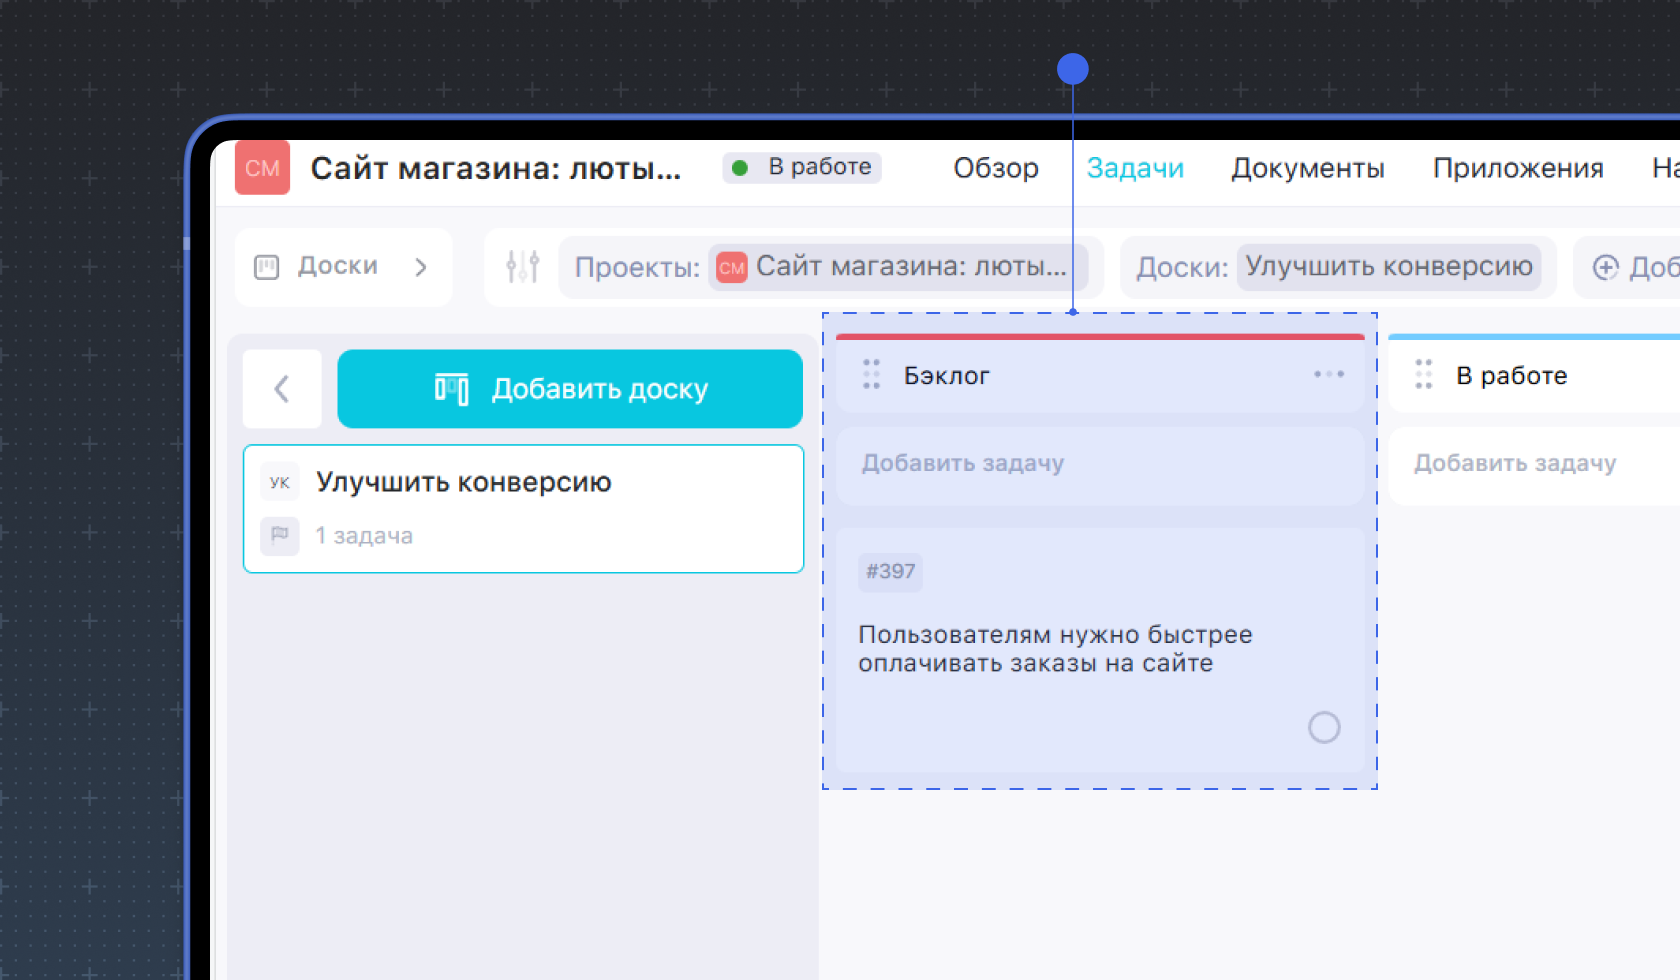Screen dimensions: 1680x980
Task: Click the red color bar atop Бэклог column
Action: pos(1100,337)
